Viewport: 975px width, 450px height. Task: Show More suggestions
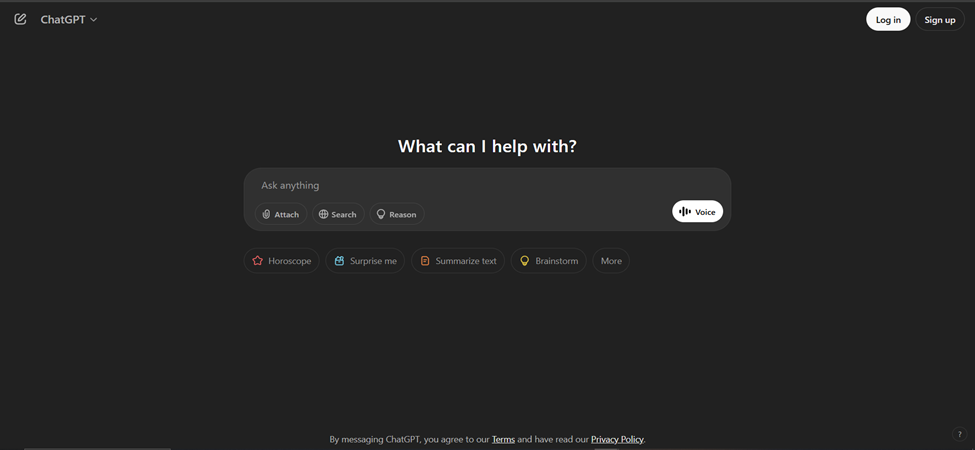coord(611,261)
